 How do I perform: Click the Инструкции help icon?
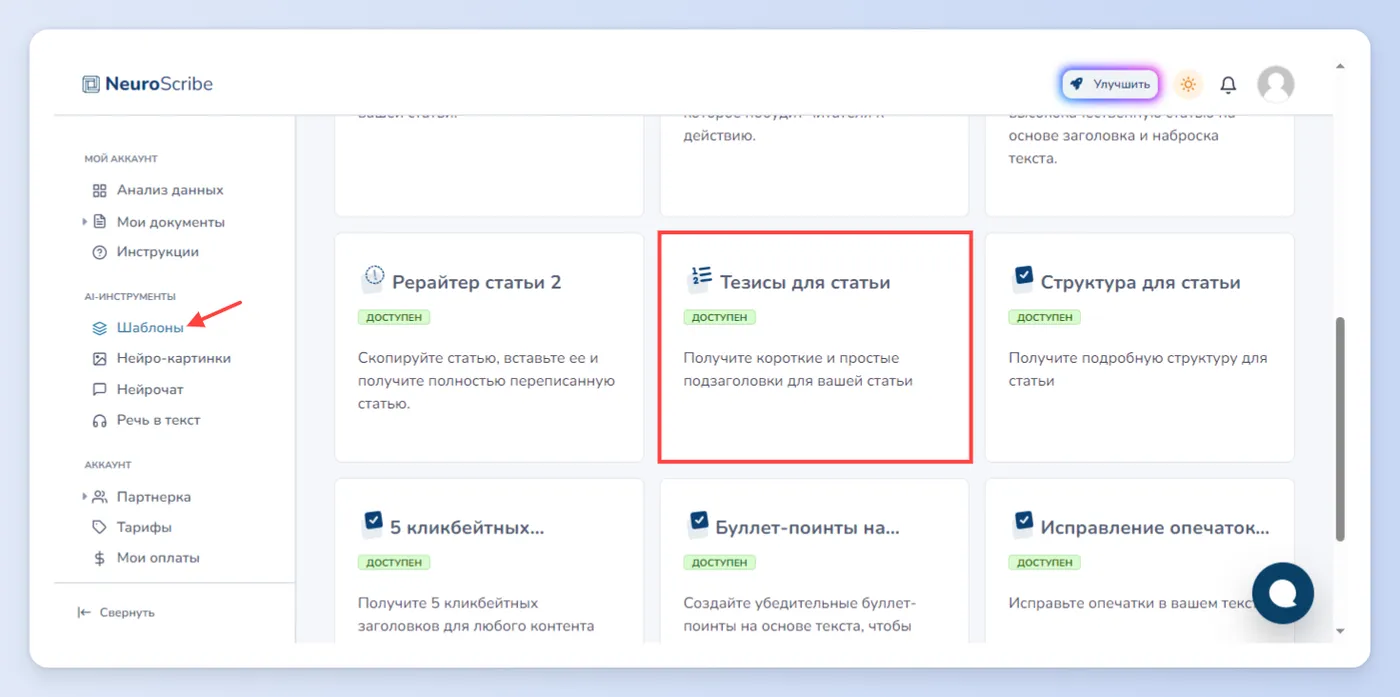(x=99, y=252)
